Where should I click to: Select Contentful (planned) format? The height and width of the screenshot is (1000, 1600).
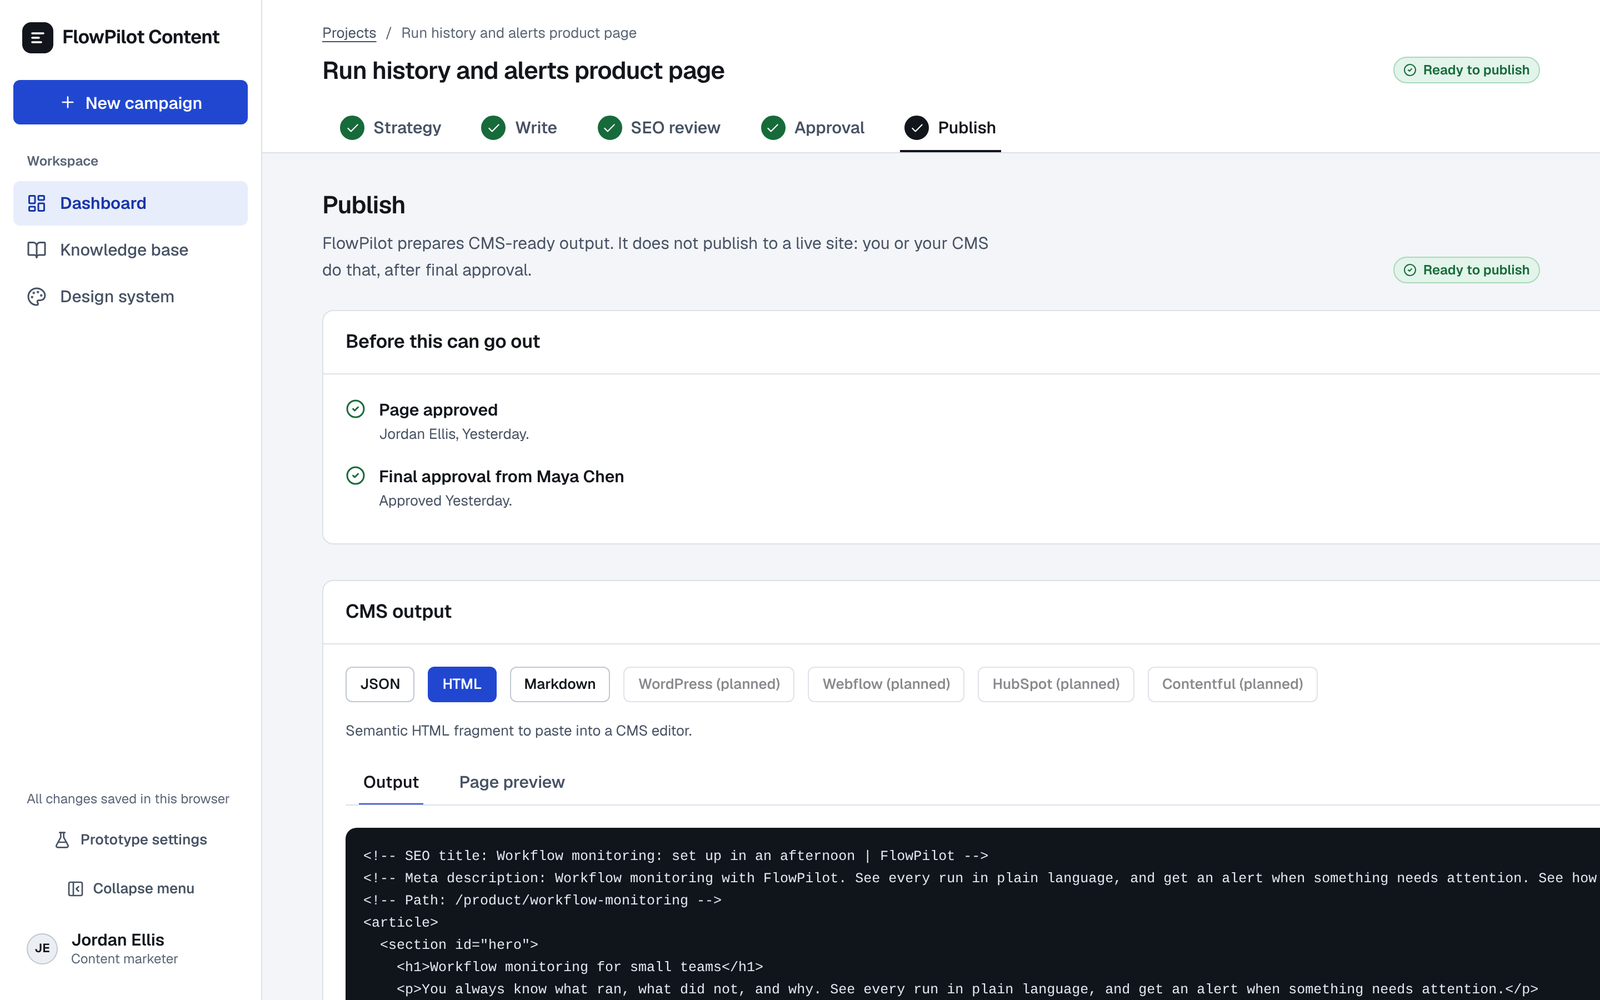(1232, 684)
